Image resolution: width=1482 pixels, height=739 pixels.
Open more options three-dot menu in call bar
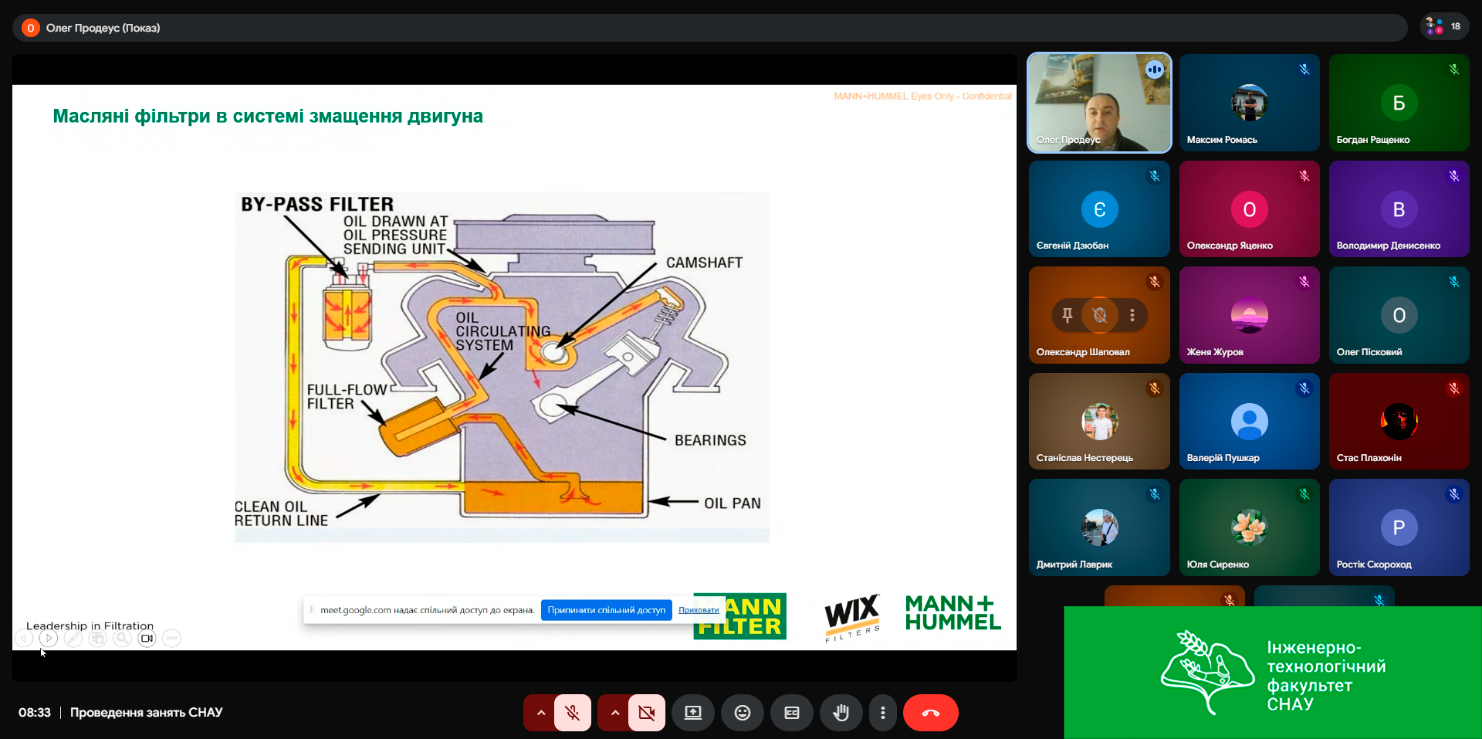(883, 713)
